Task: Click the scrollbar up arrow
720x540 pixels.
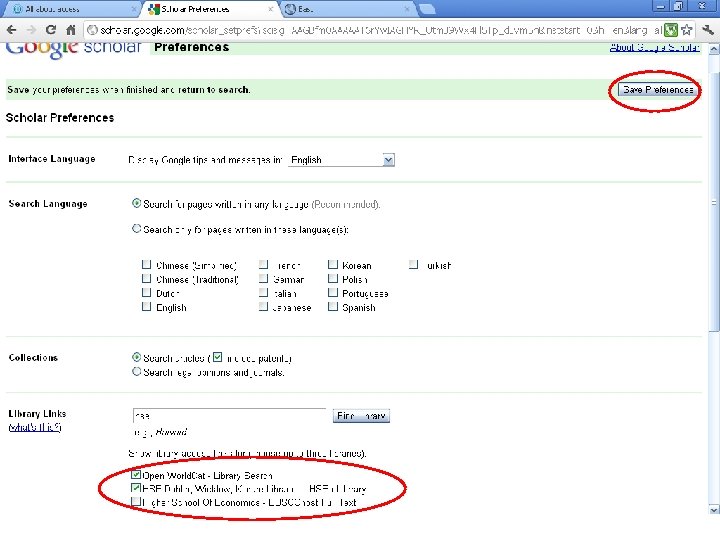Action: (x=714, y=48)
